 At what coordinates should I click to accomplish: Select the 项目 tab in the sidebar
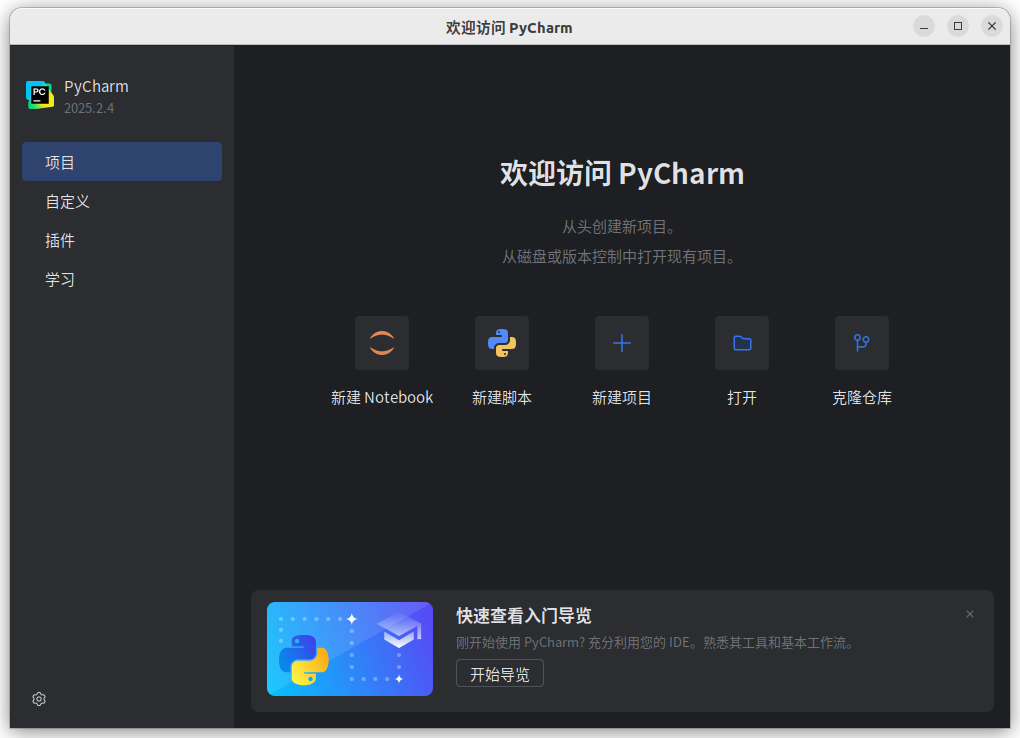click(122, 162)
